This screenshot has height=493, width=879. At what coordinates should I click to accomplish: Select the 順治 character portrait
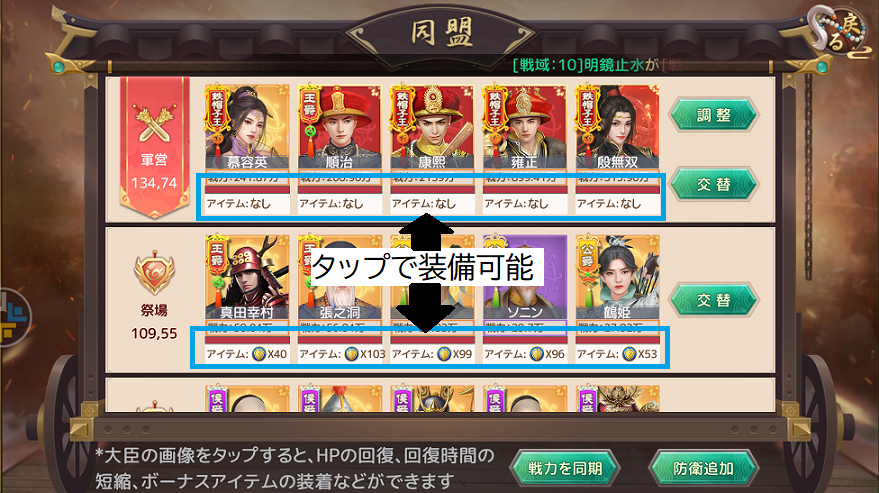340,127
